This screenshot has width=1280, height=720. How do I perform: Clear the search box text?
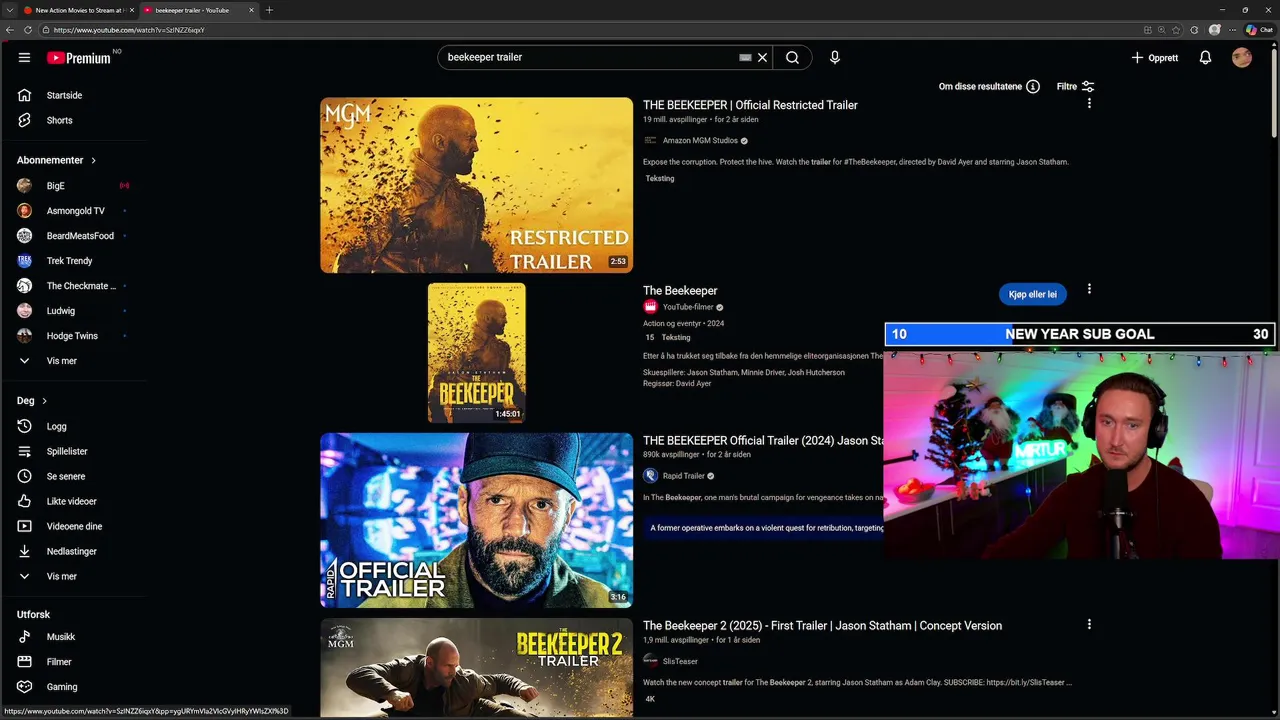762,58
